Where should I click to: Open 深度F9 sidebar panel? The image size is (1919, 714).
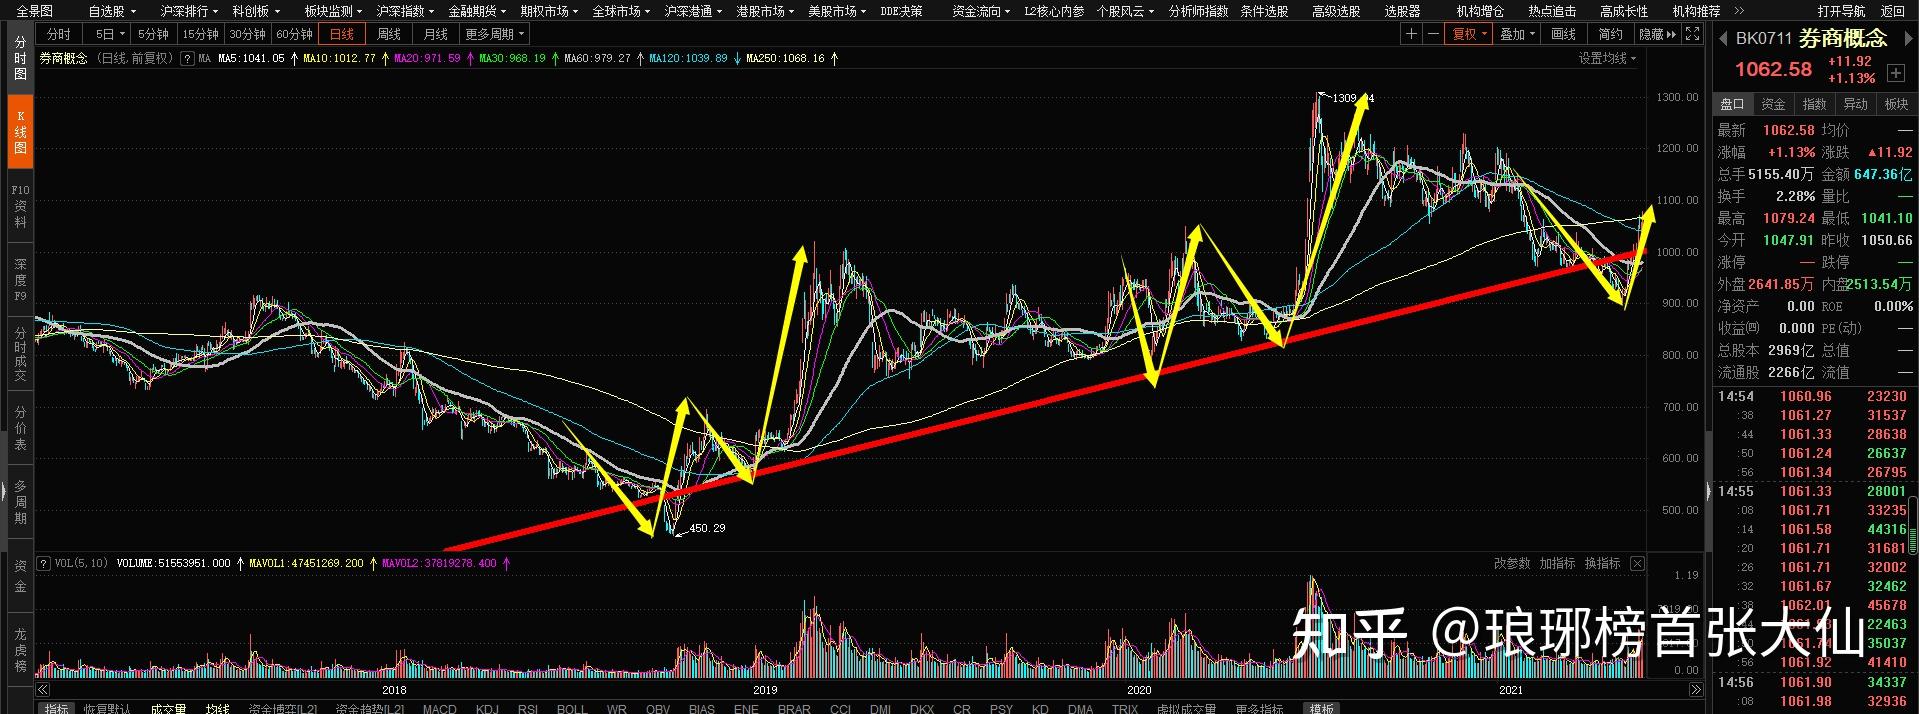(x=20, y=279)
